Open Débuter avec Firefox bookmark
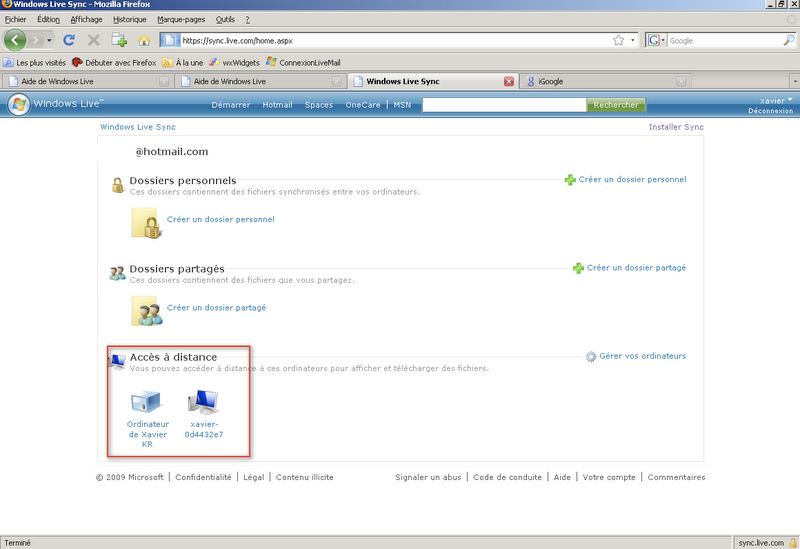The height and width of the screenshot is (549, 800). 114,63
